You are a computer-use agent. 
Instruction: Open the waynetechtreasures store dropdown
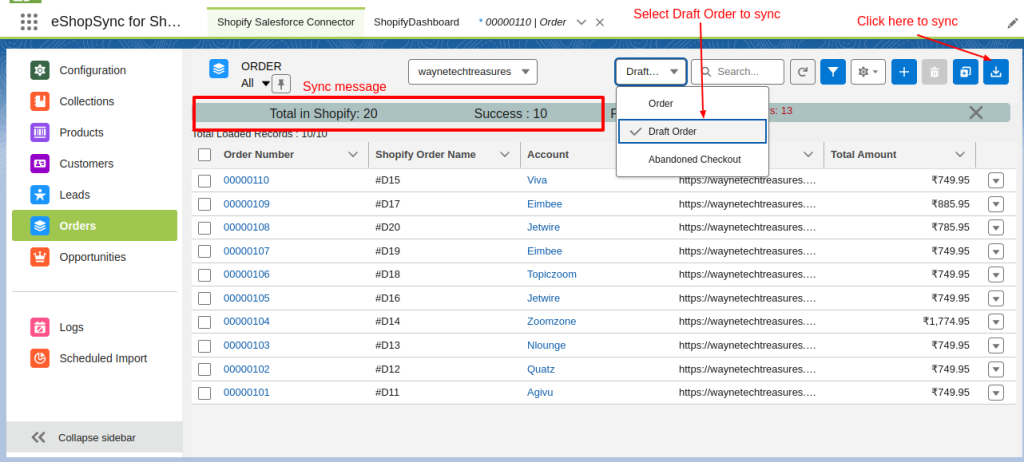click(x=473, y=72)
